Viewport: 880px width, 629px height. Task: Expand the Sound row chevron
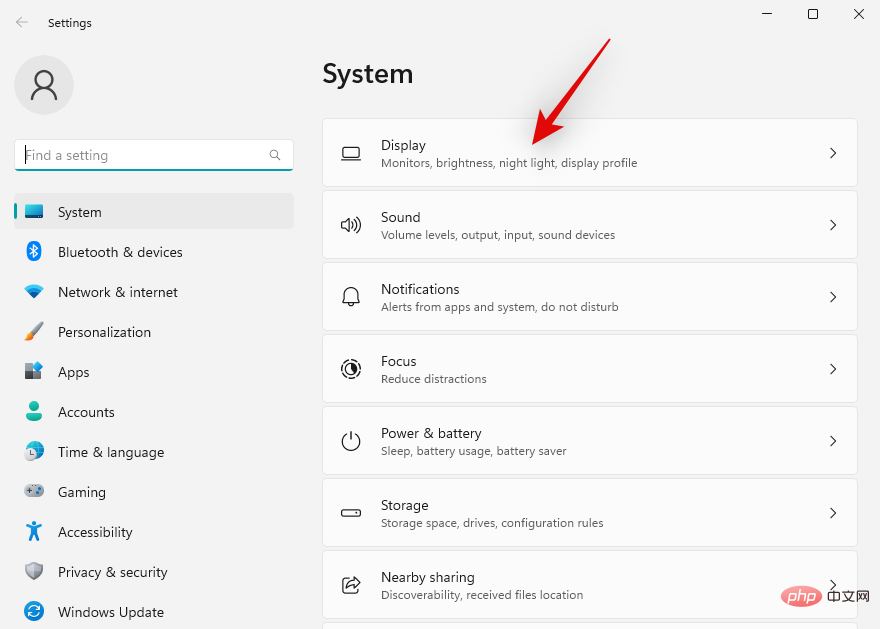click(833, 224)
